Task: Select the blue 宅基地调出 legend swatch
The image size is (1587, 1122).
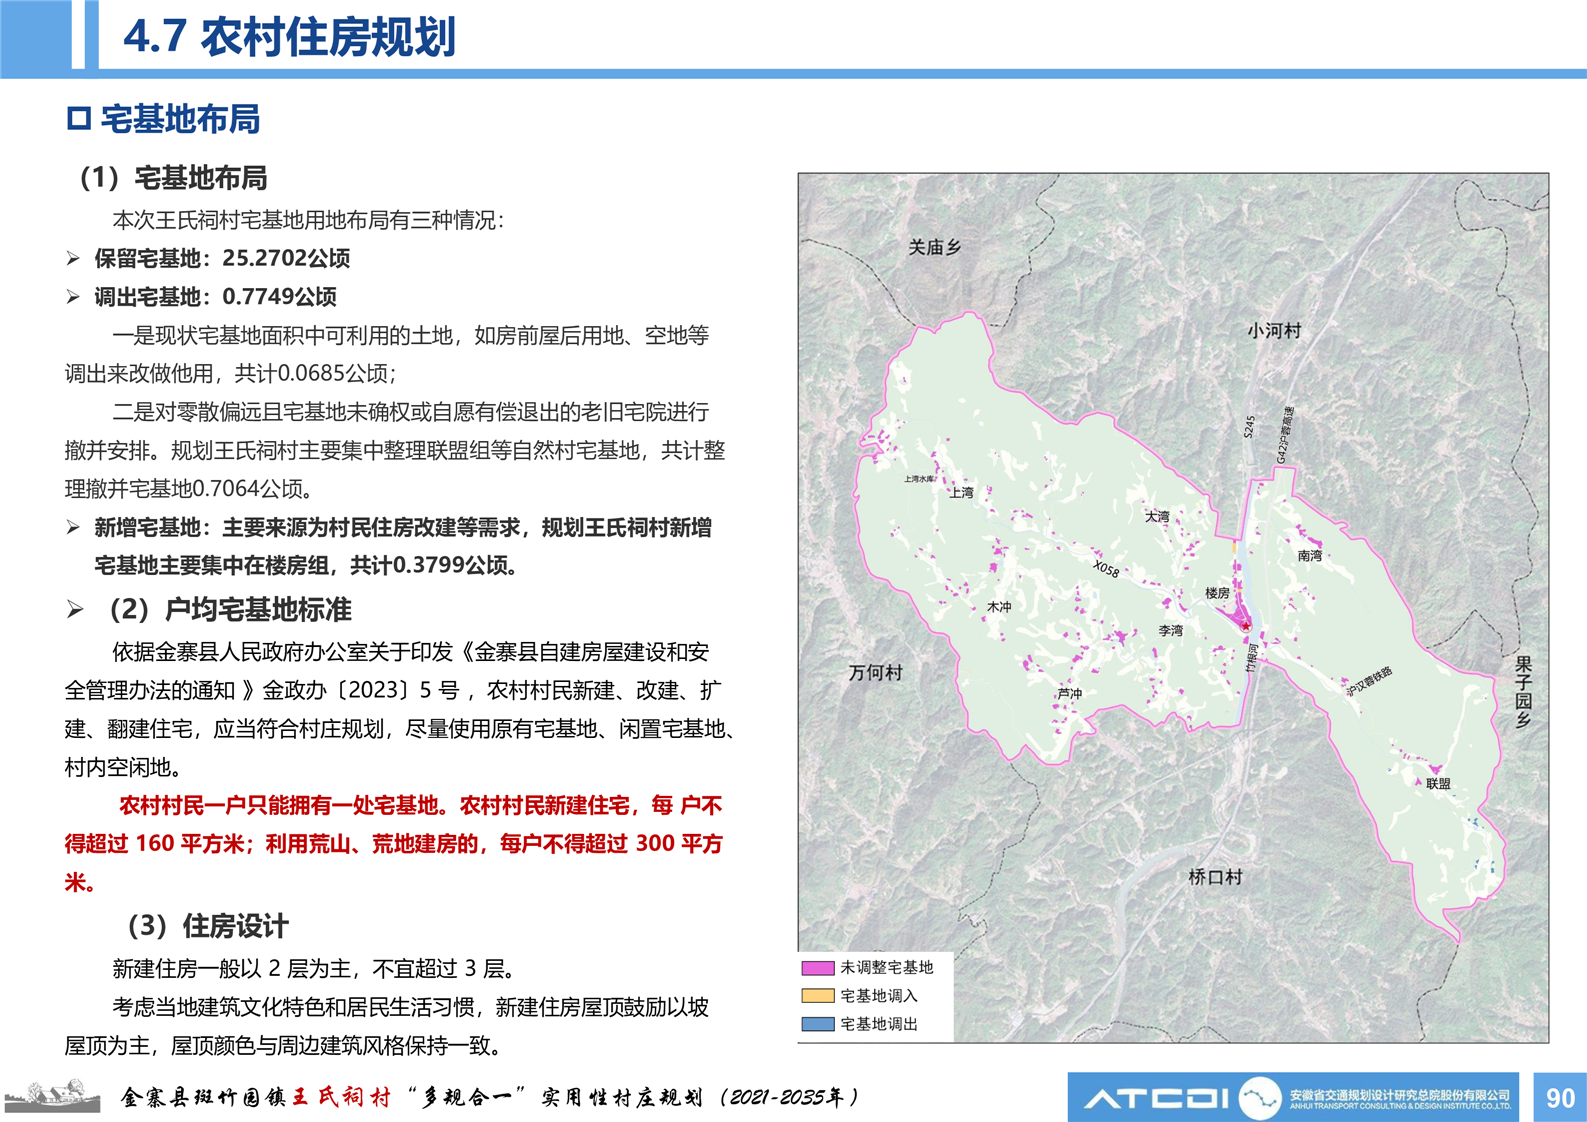Action: point(817,1024)
